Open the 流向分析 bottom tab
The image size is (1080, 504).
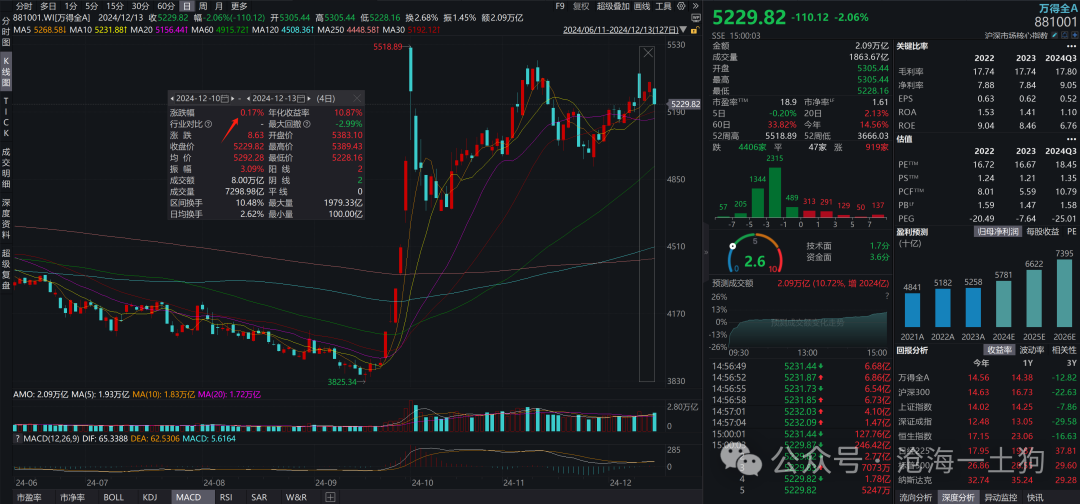[915, 497]
